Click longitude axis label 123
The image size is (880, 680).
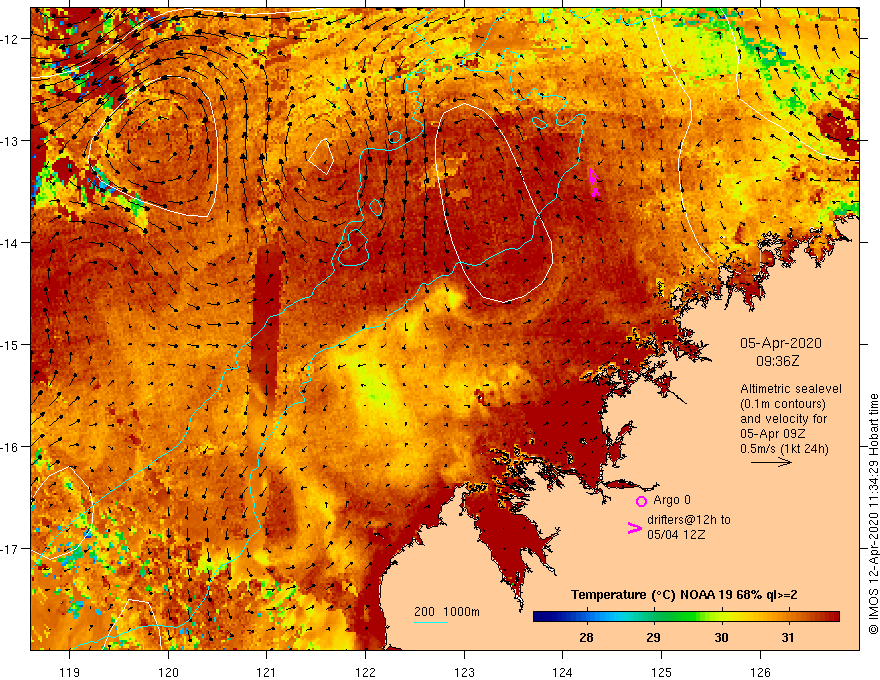464,672
